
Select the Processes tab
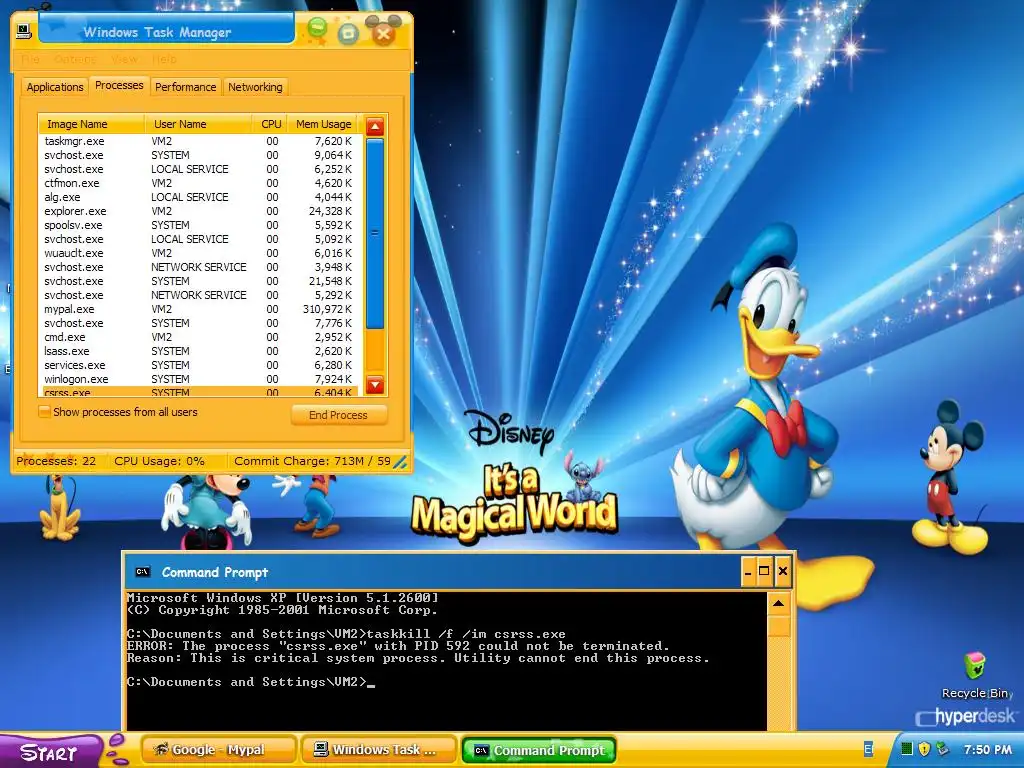point(119,85)
